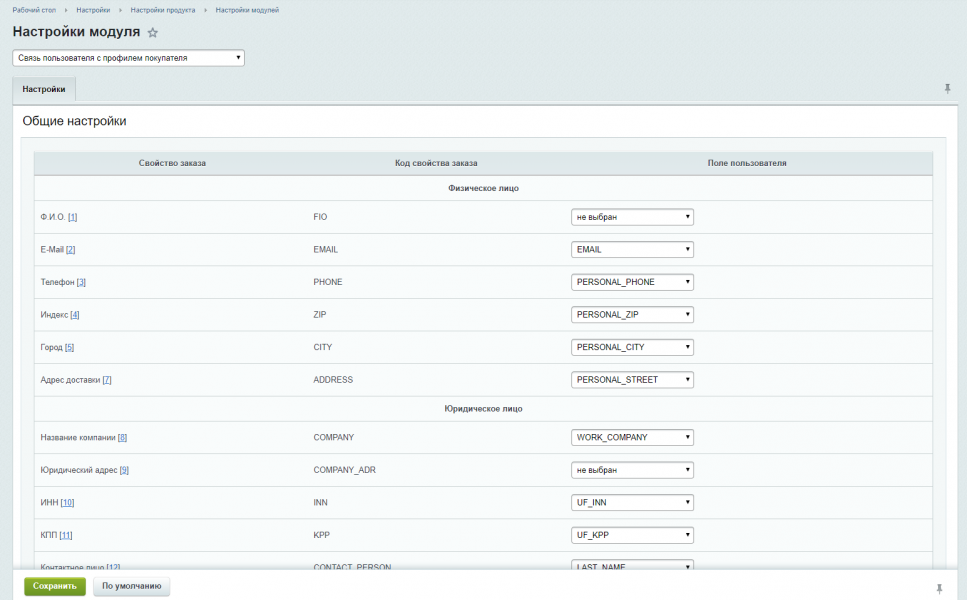Open UF_INN dropdown

(x=632, y=503)
